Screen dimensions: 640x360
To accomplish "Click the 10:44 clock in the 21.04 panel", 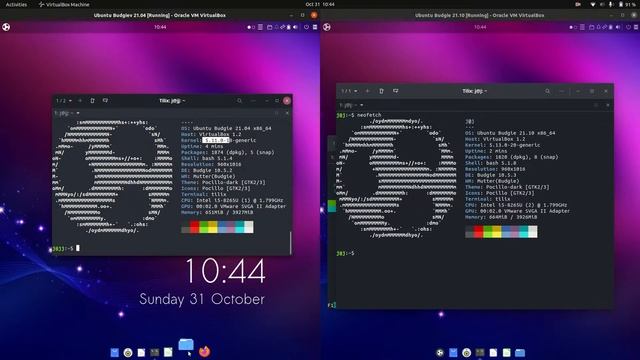I will (160, 27).
